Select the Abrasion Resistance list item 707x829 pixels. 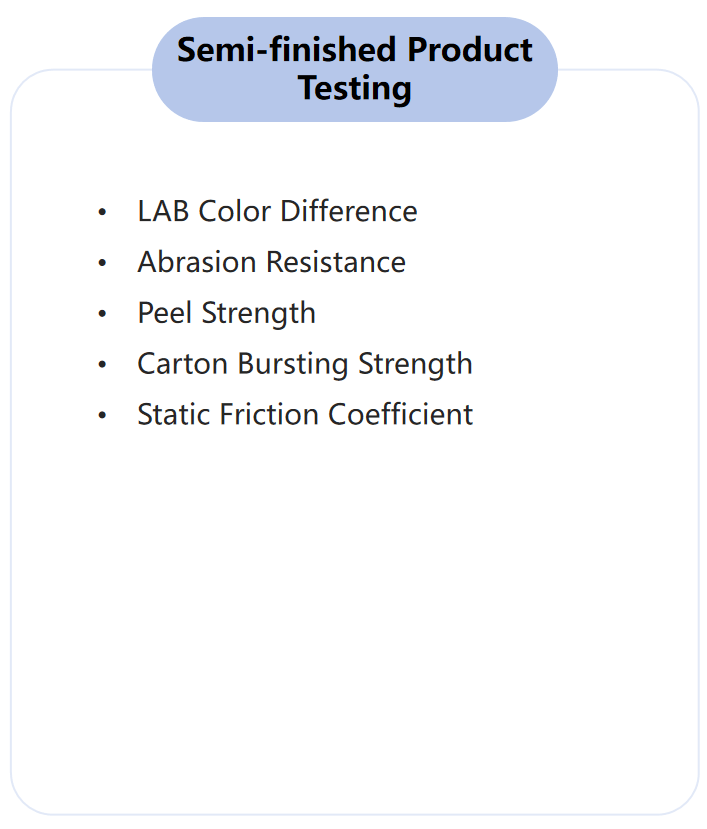point(271,262)
